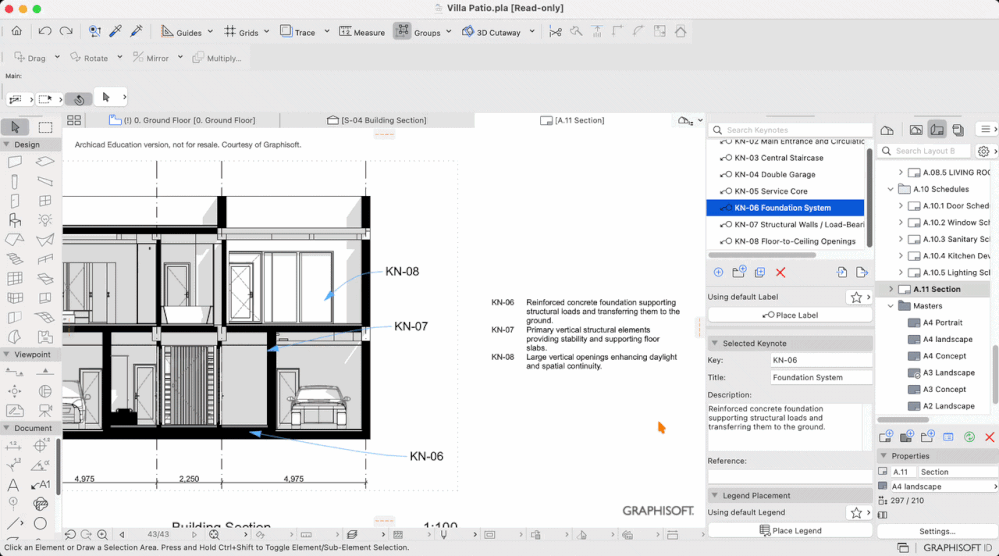The width and height of the screenshot is (999, 556).
Task: Select the Pick Up Parameters eyedropper
Action: coord(115,31)
